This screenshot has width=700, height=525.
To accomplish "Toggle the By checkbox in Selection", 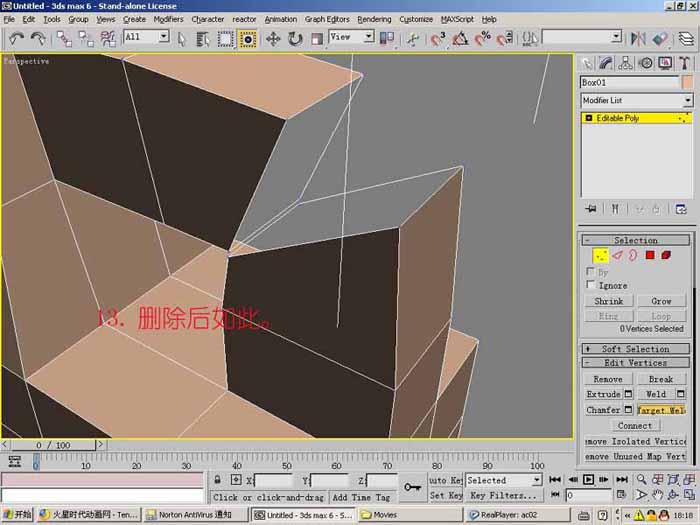I will tap(591, 271).
